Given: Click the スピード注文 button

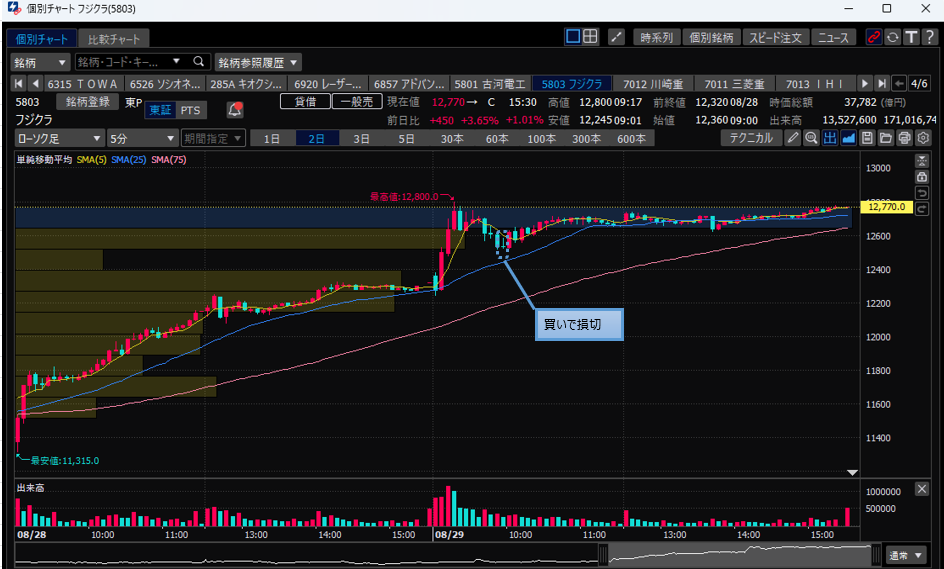Looking at the screenshot, I should (x=775, y=37).
